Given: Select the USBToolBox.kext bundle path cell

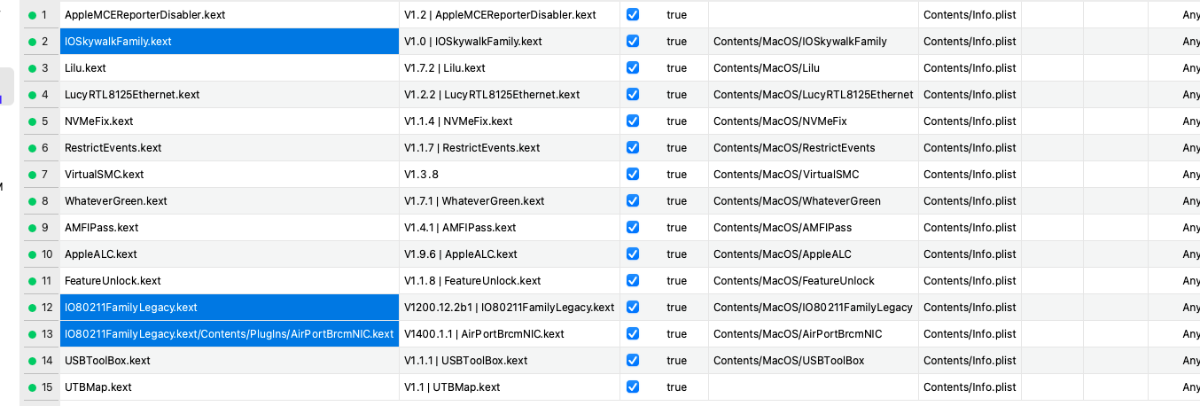Looking at the screenshot, I should pyautogui.click(x=228, y=360).
